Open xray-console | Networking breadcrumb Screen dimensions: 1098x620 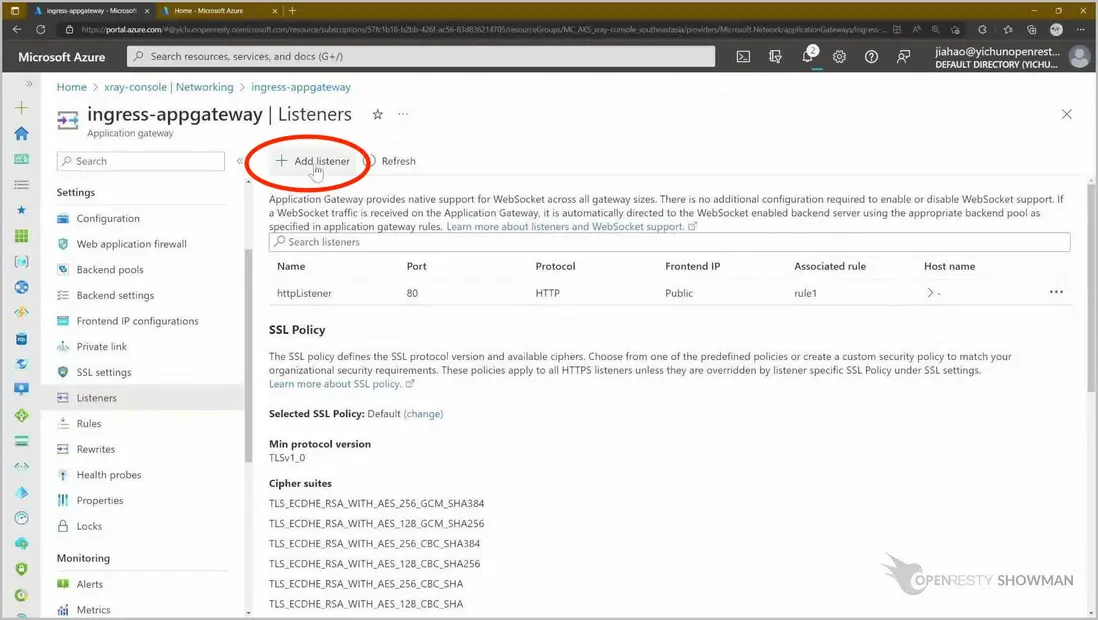169,87
